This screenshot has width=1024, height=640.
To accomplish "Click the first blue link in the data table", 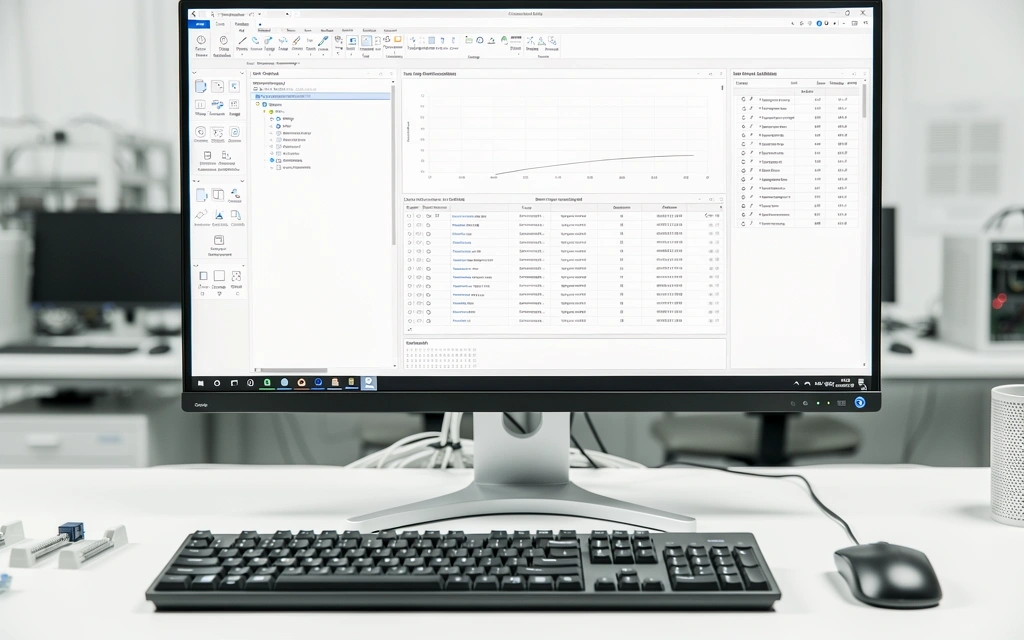I will click(468, 215).
